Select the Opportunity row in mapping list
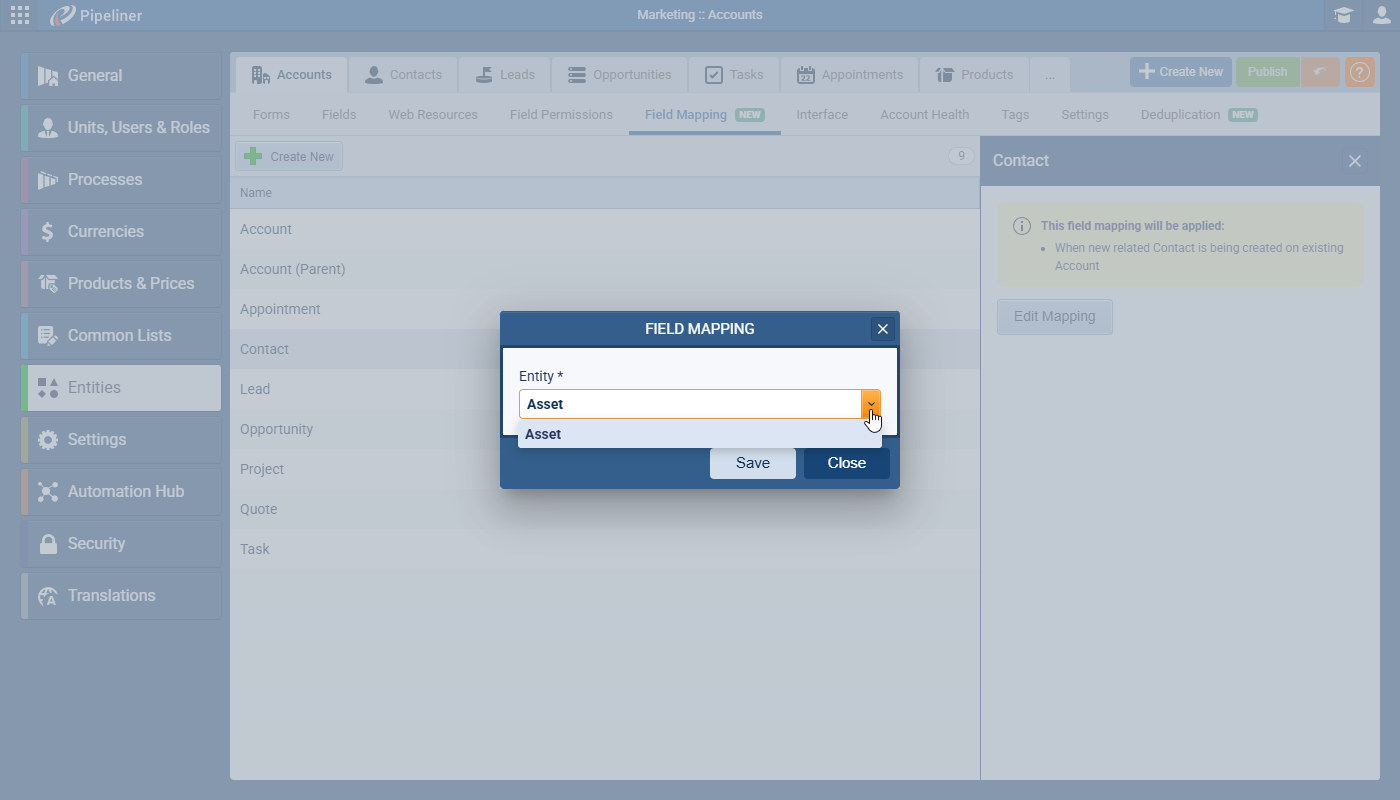 click(277, 429)
